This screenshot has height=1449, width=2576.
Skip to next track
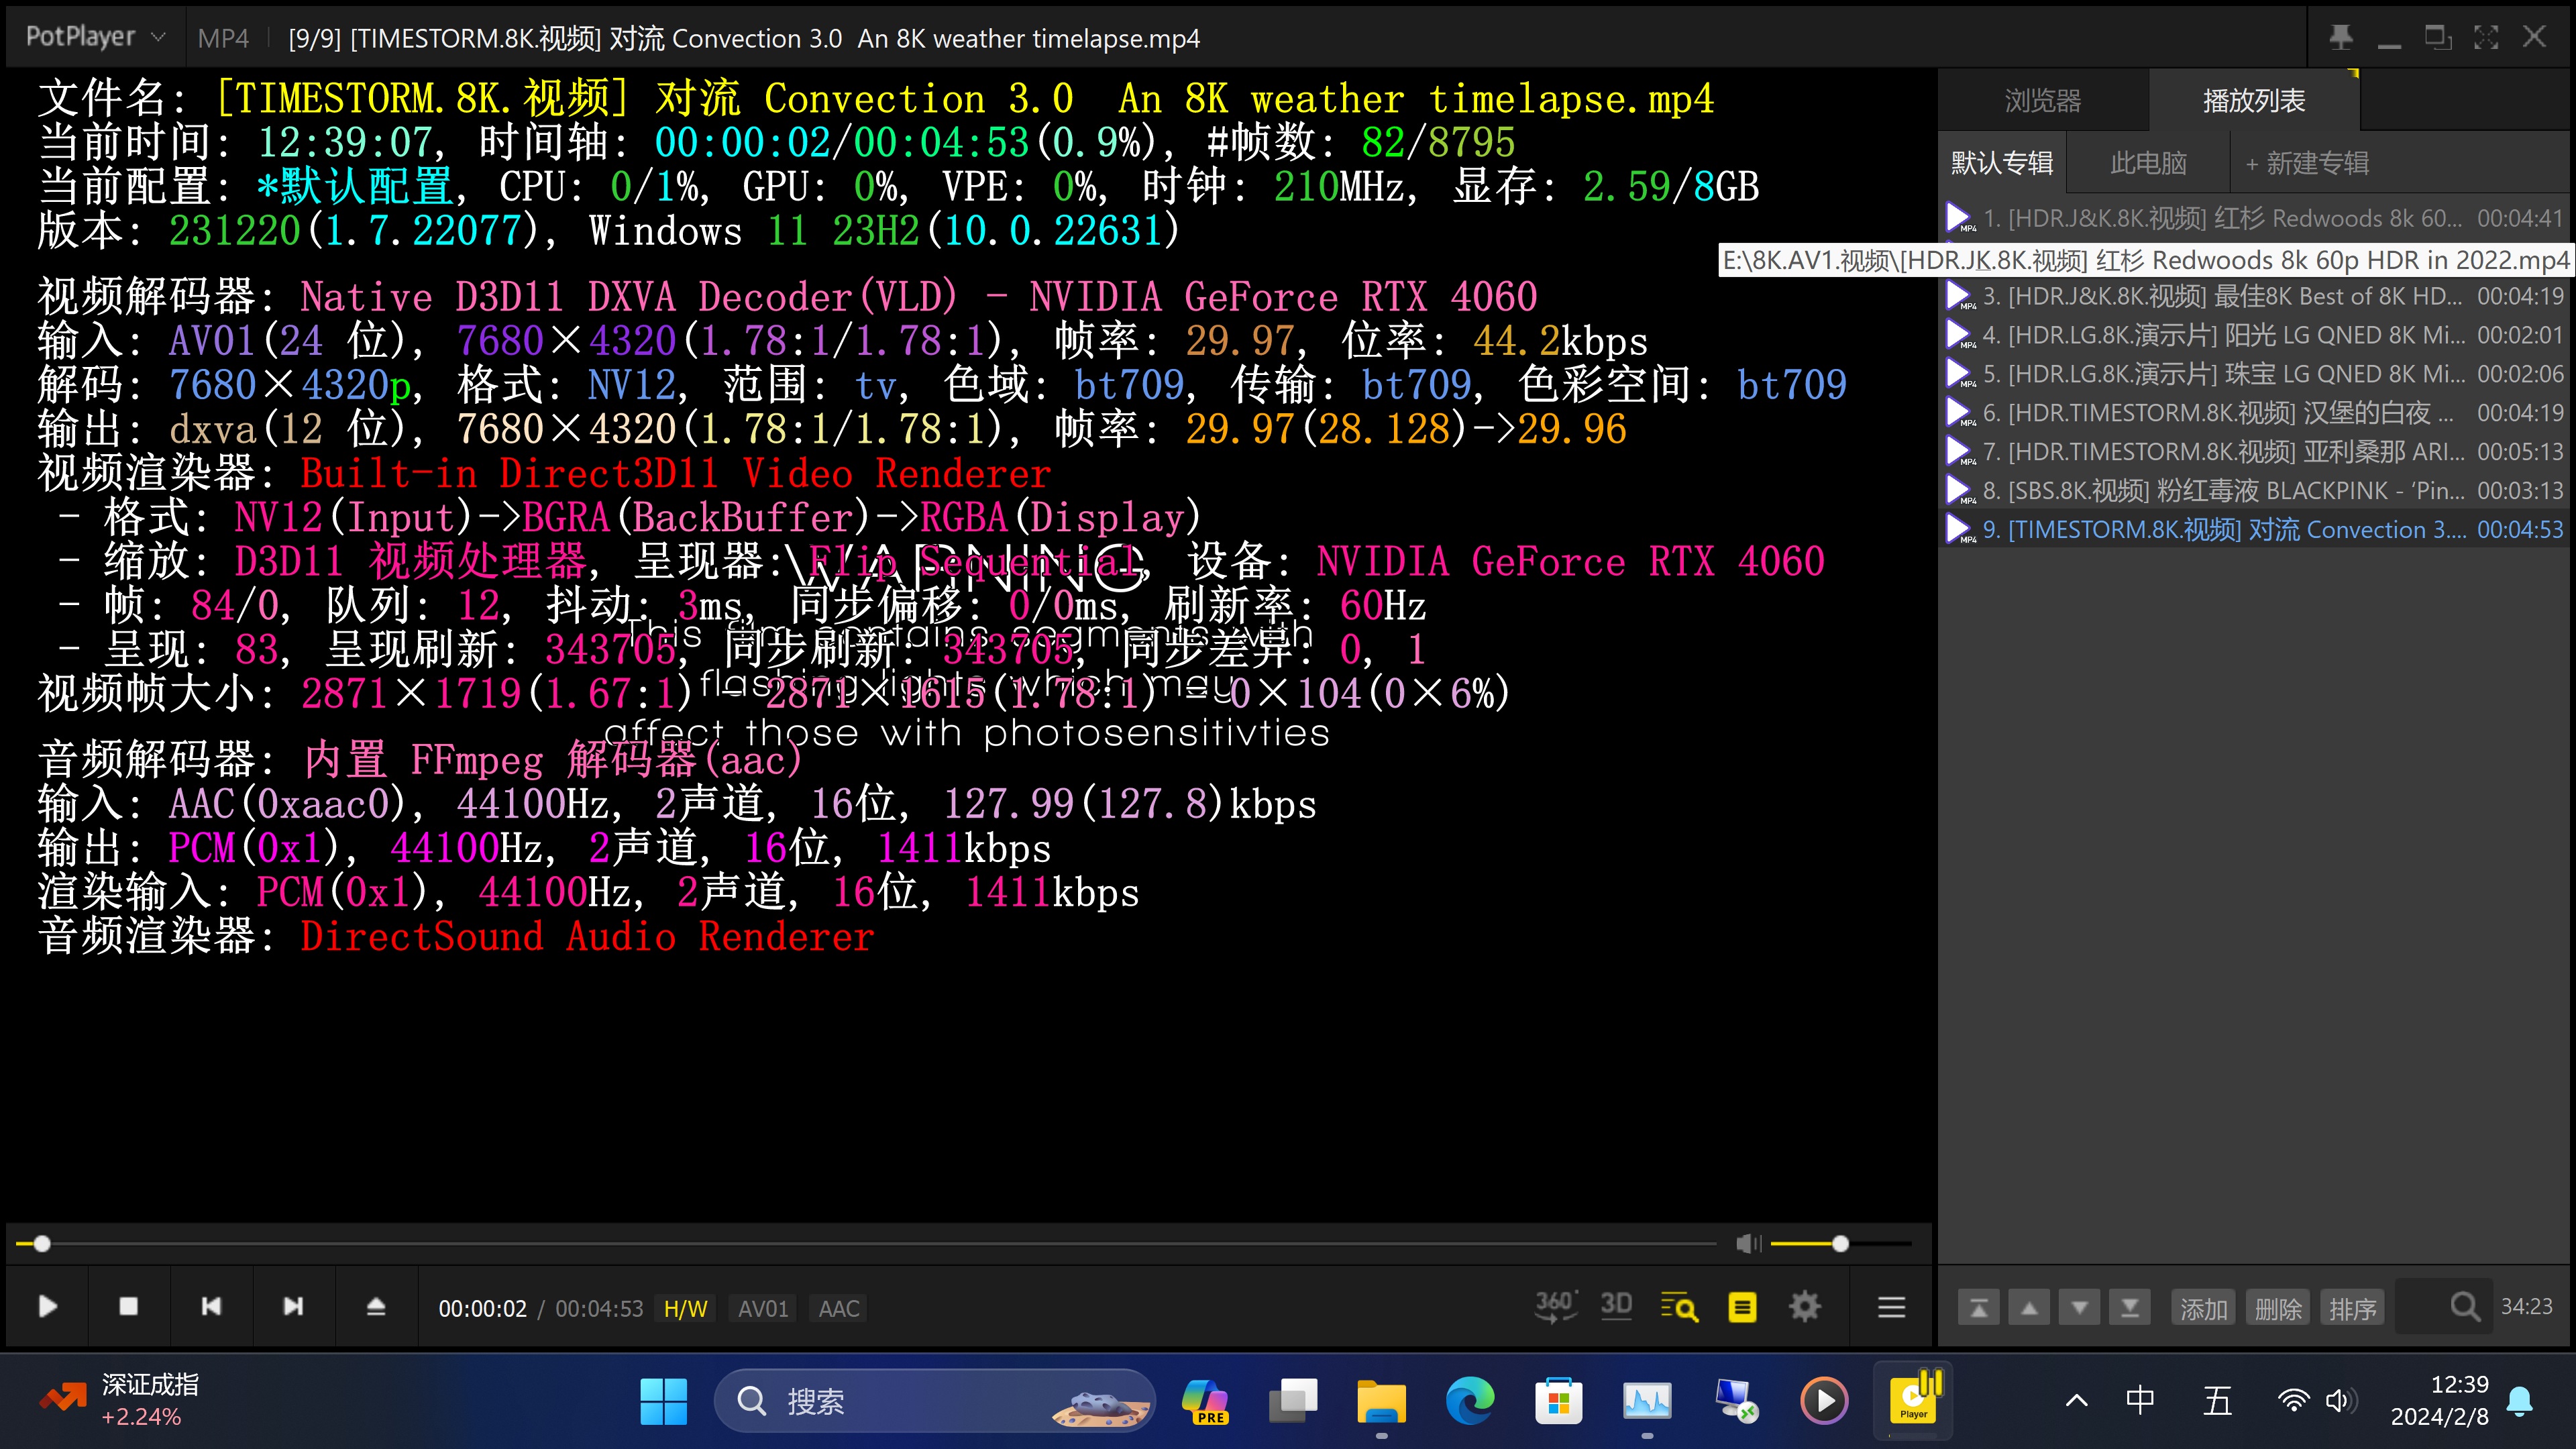coord(293,1307)
